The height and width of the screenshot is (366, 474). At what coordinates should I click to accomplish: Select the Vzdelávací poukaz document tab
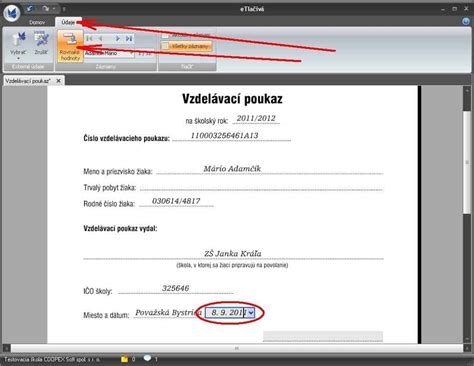tap(28, 81)
